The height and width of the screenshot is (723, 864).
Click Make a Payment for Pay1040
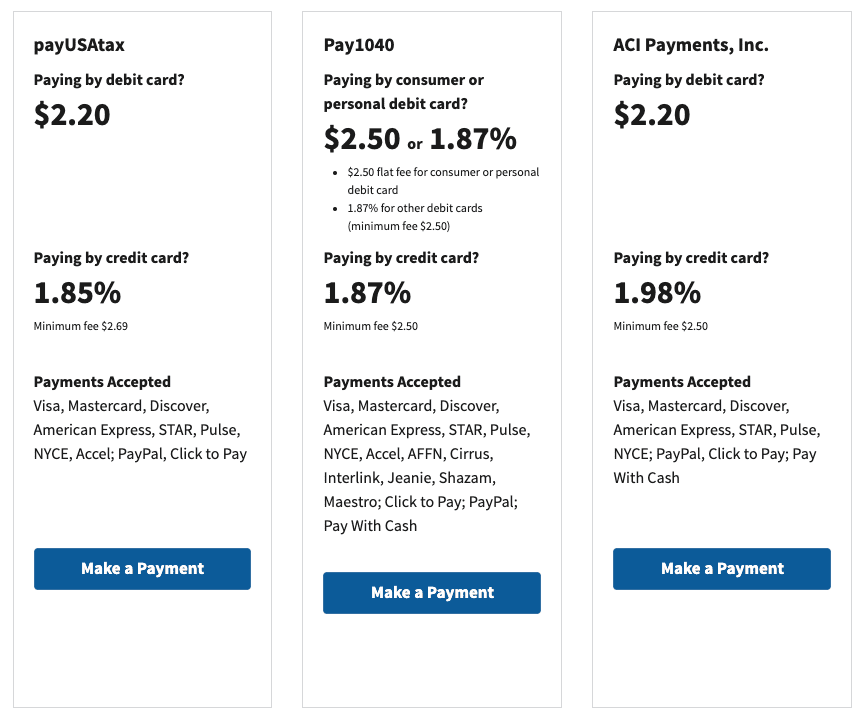(432, 592)
